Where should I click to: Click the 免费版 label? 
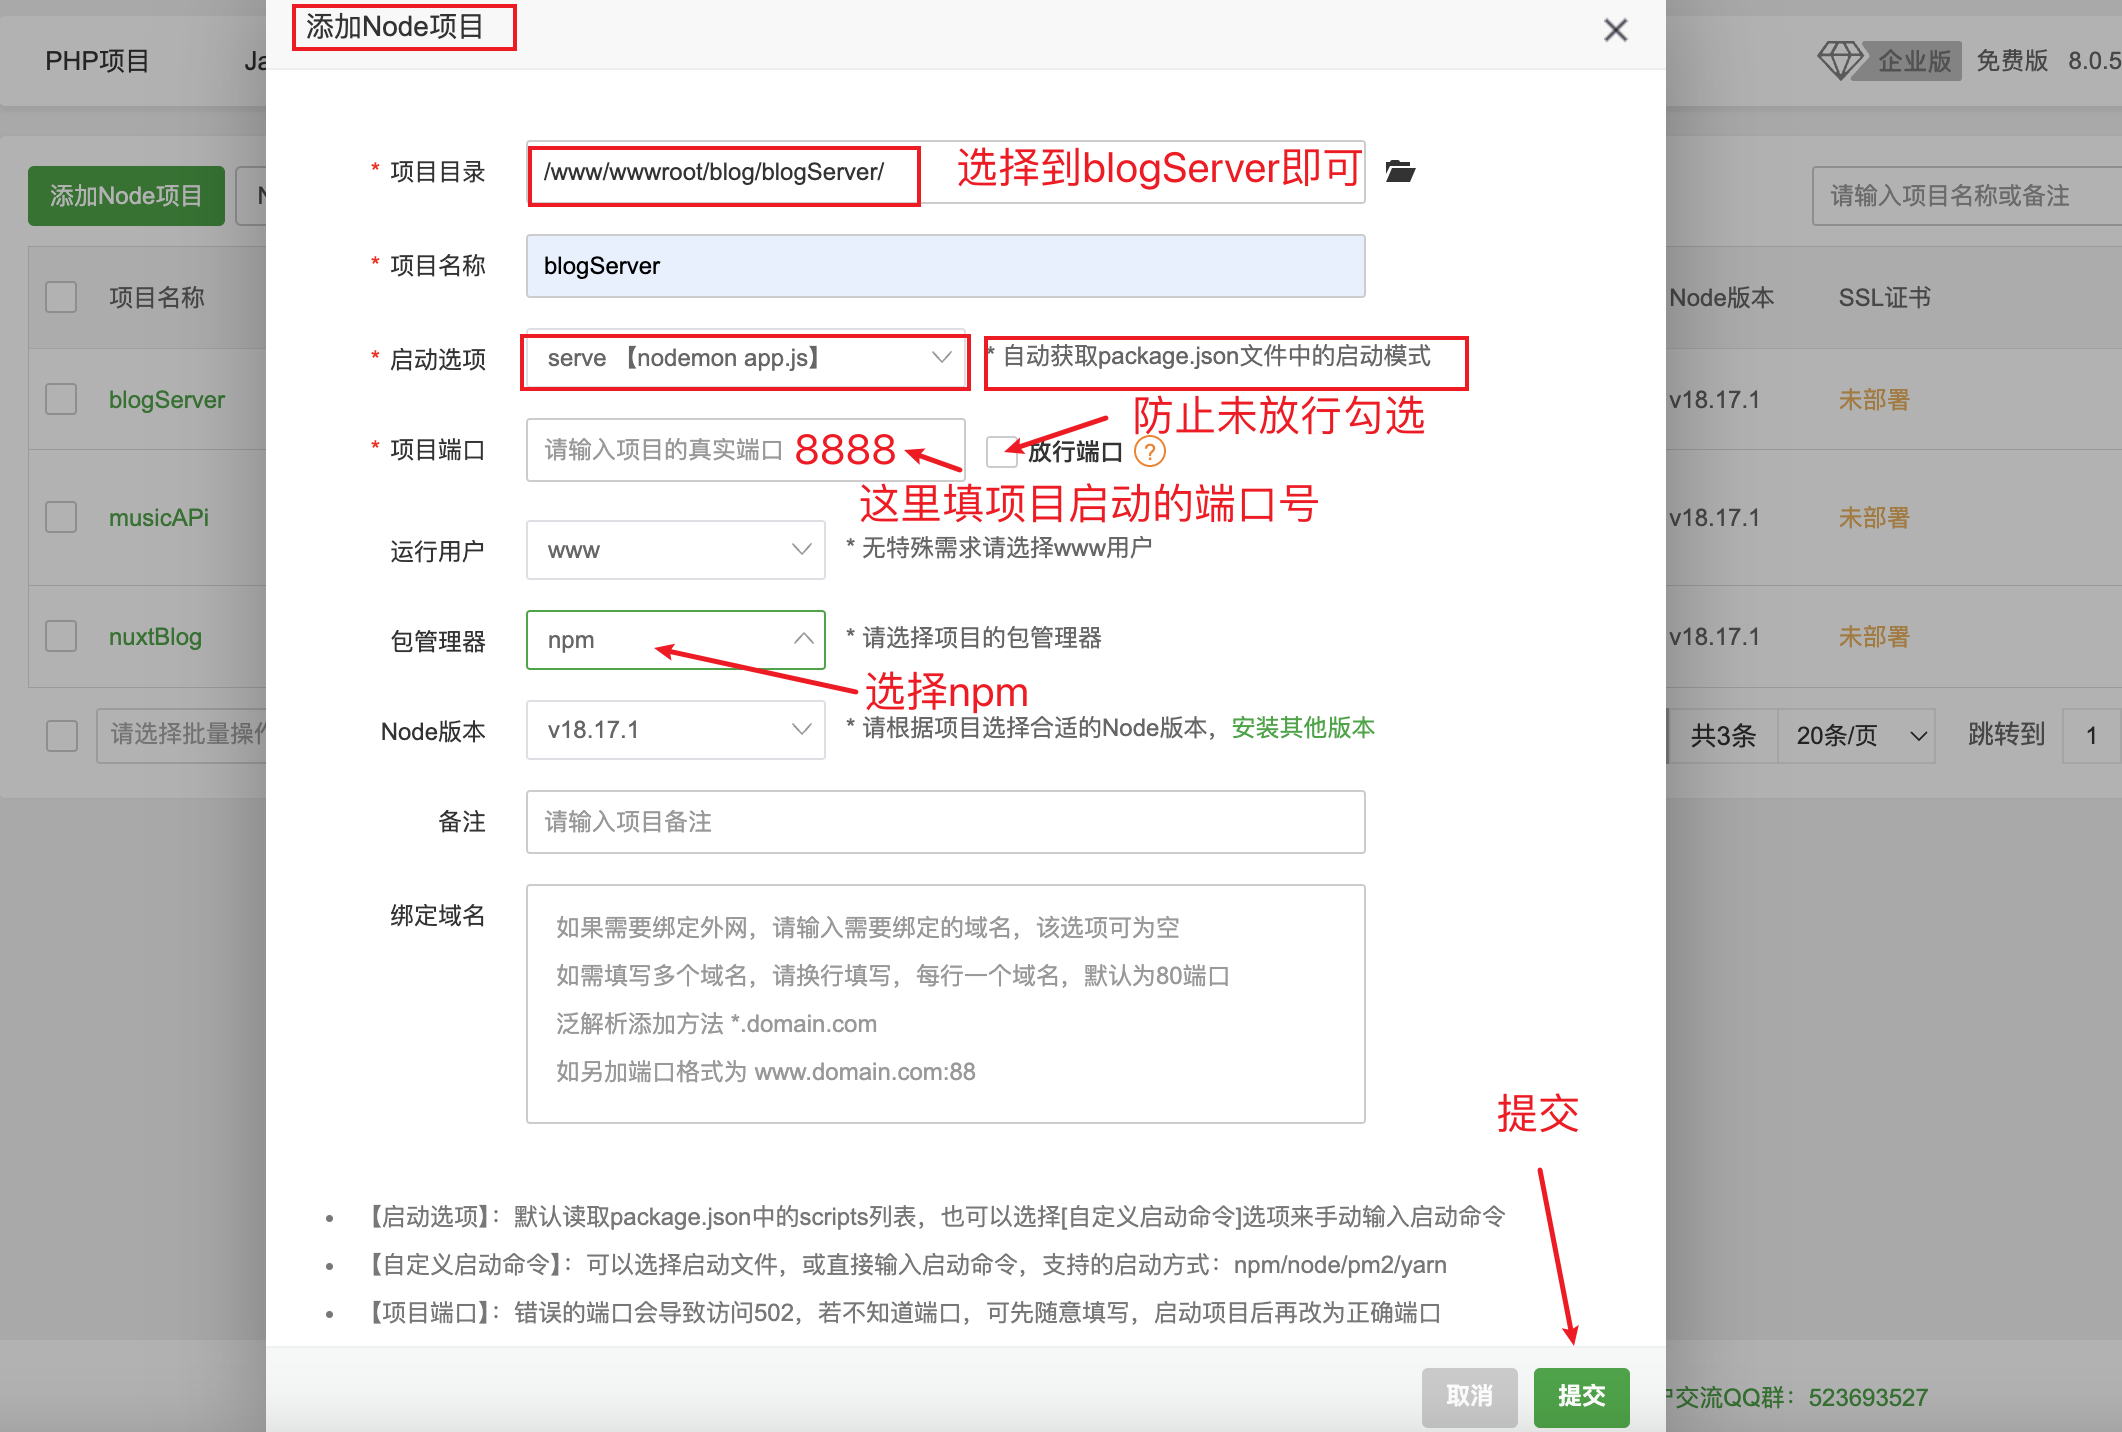point(2012,61)
